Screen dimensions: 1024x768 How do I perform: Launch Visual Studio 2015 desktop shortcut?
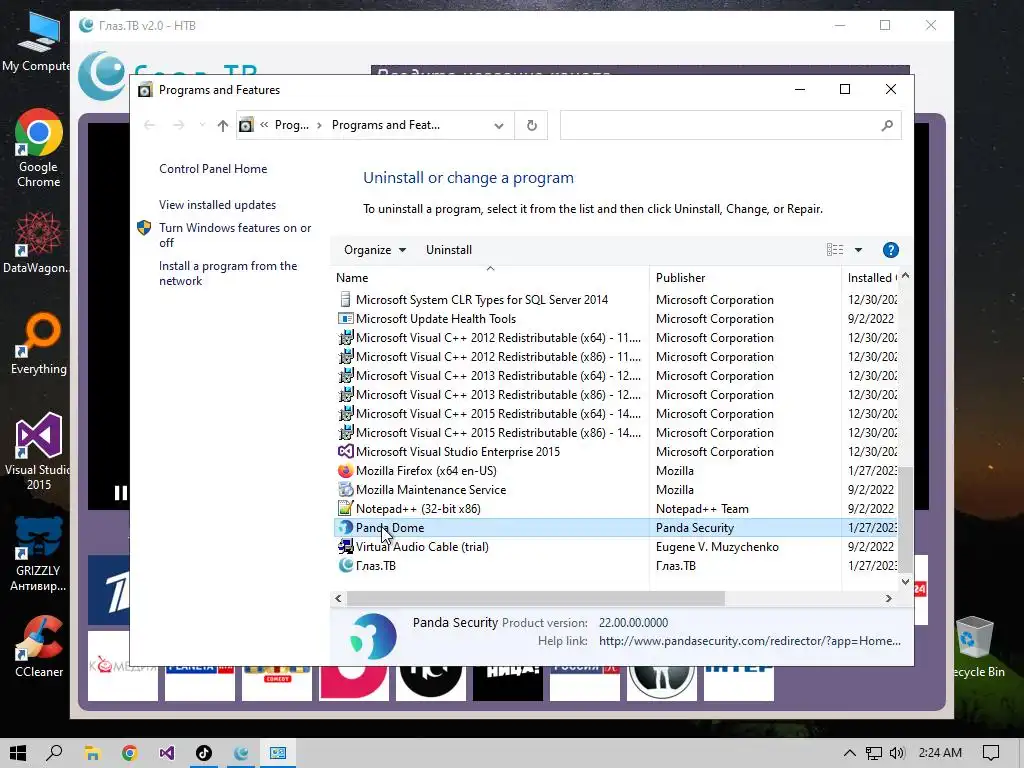tap(38, 451)
